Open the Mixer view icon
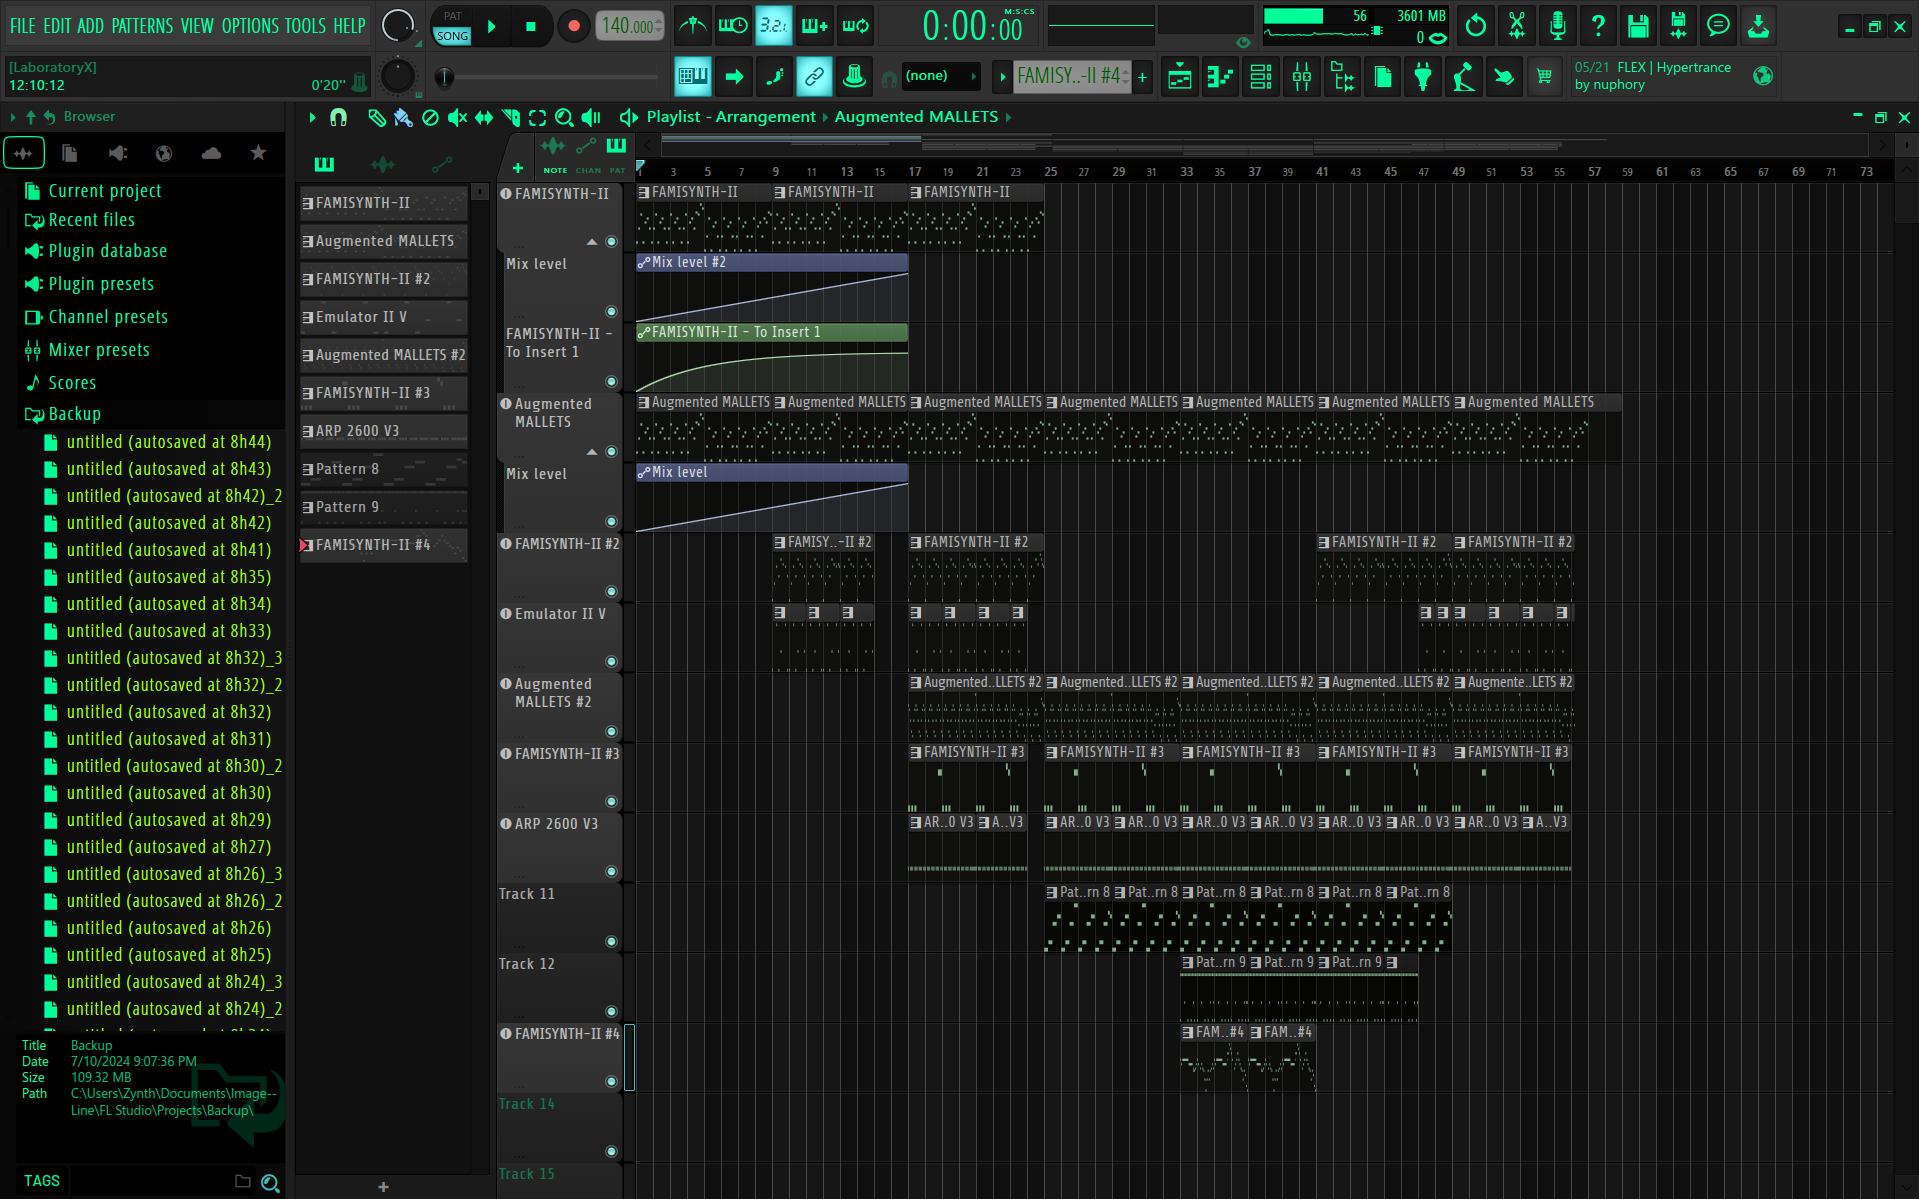 point(1302,76)
